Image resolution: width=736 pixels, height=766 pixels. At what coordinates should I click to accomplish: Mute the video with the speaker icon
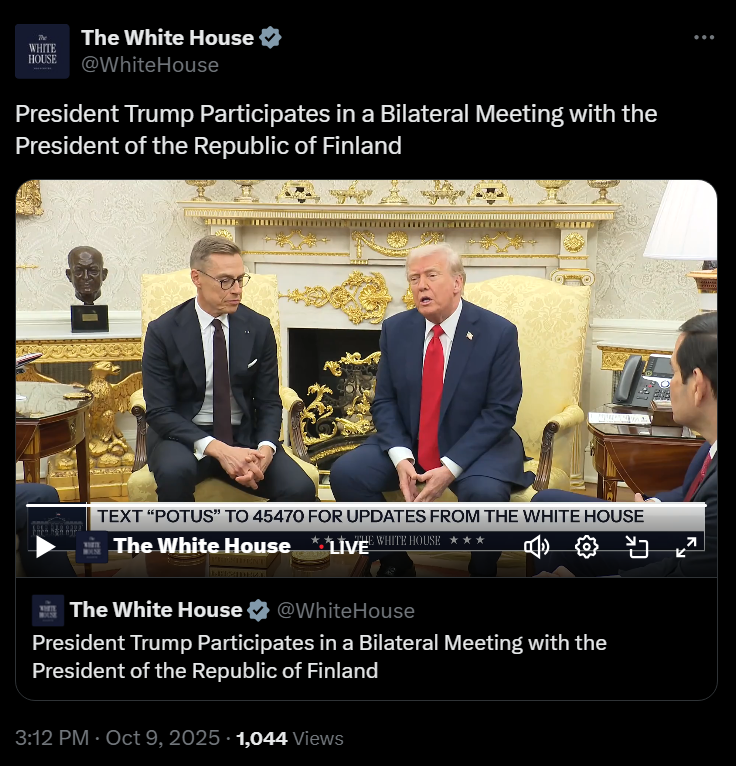click(x=537, y=547)
